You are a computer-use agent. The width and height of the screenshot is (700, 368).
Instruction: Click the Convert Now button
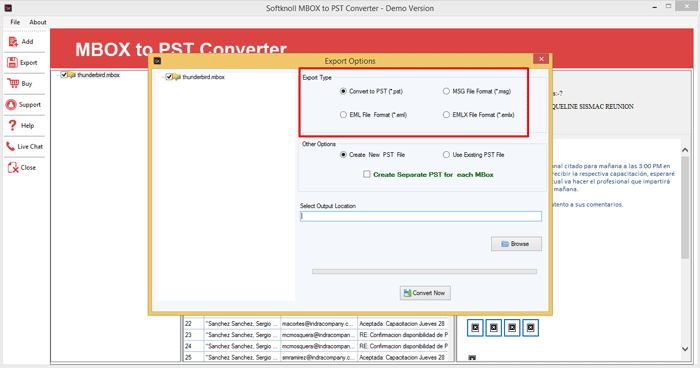click(425, 293)
